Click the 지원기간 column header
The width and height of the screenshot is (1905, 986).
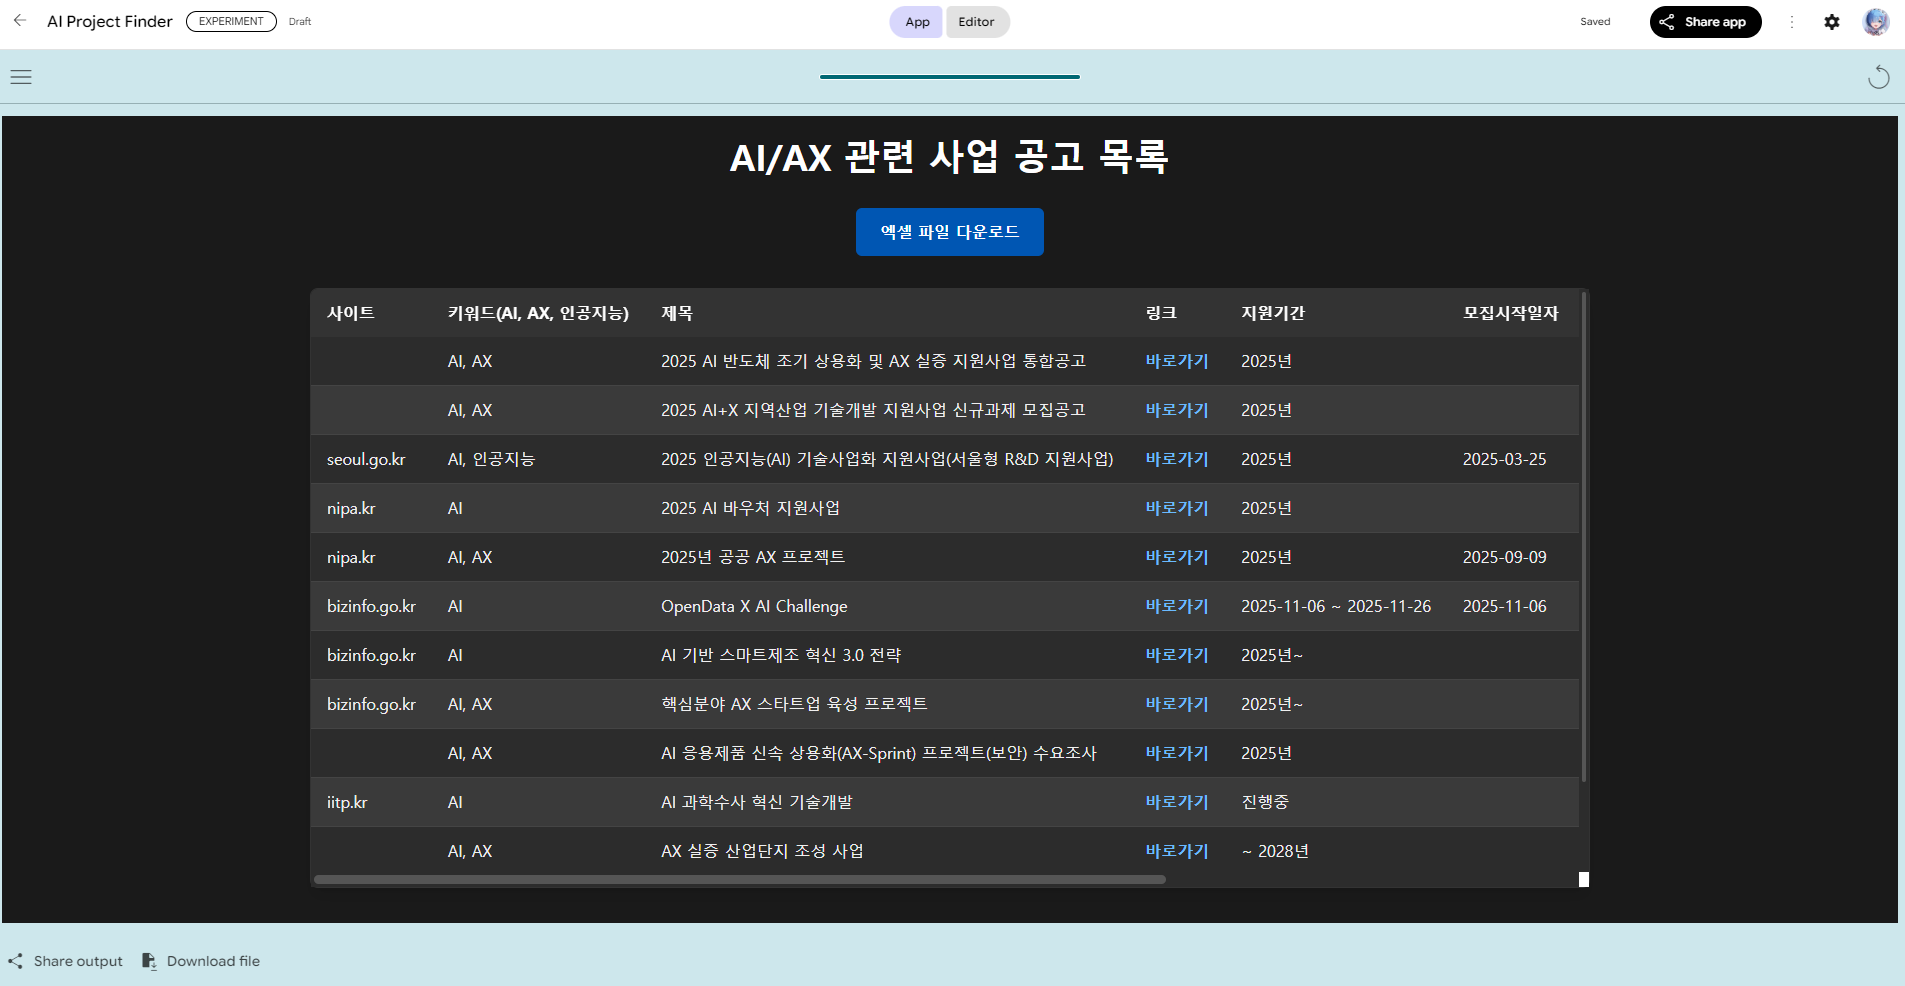pyautogui.click(x=1272, y=313)
